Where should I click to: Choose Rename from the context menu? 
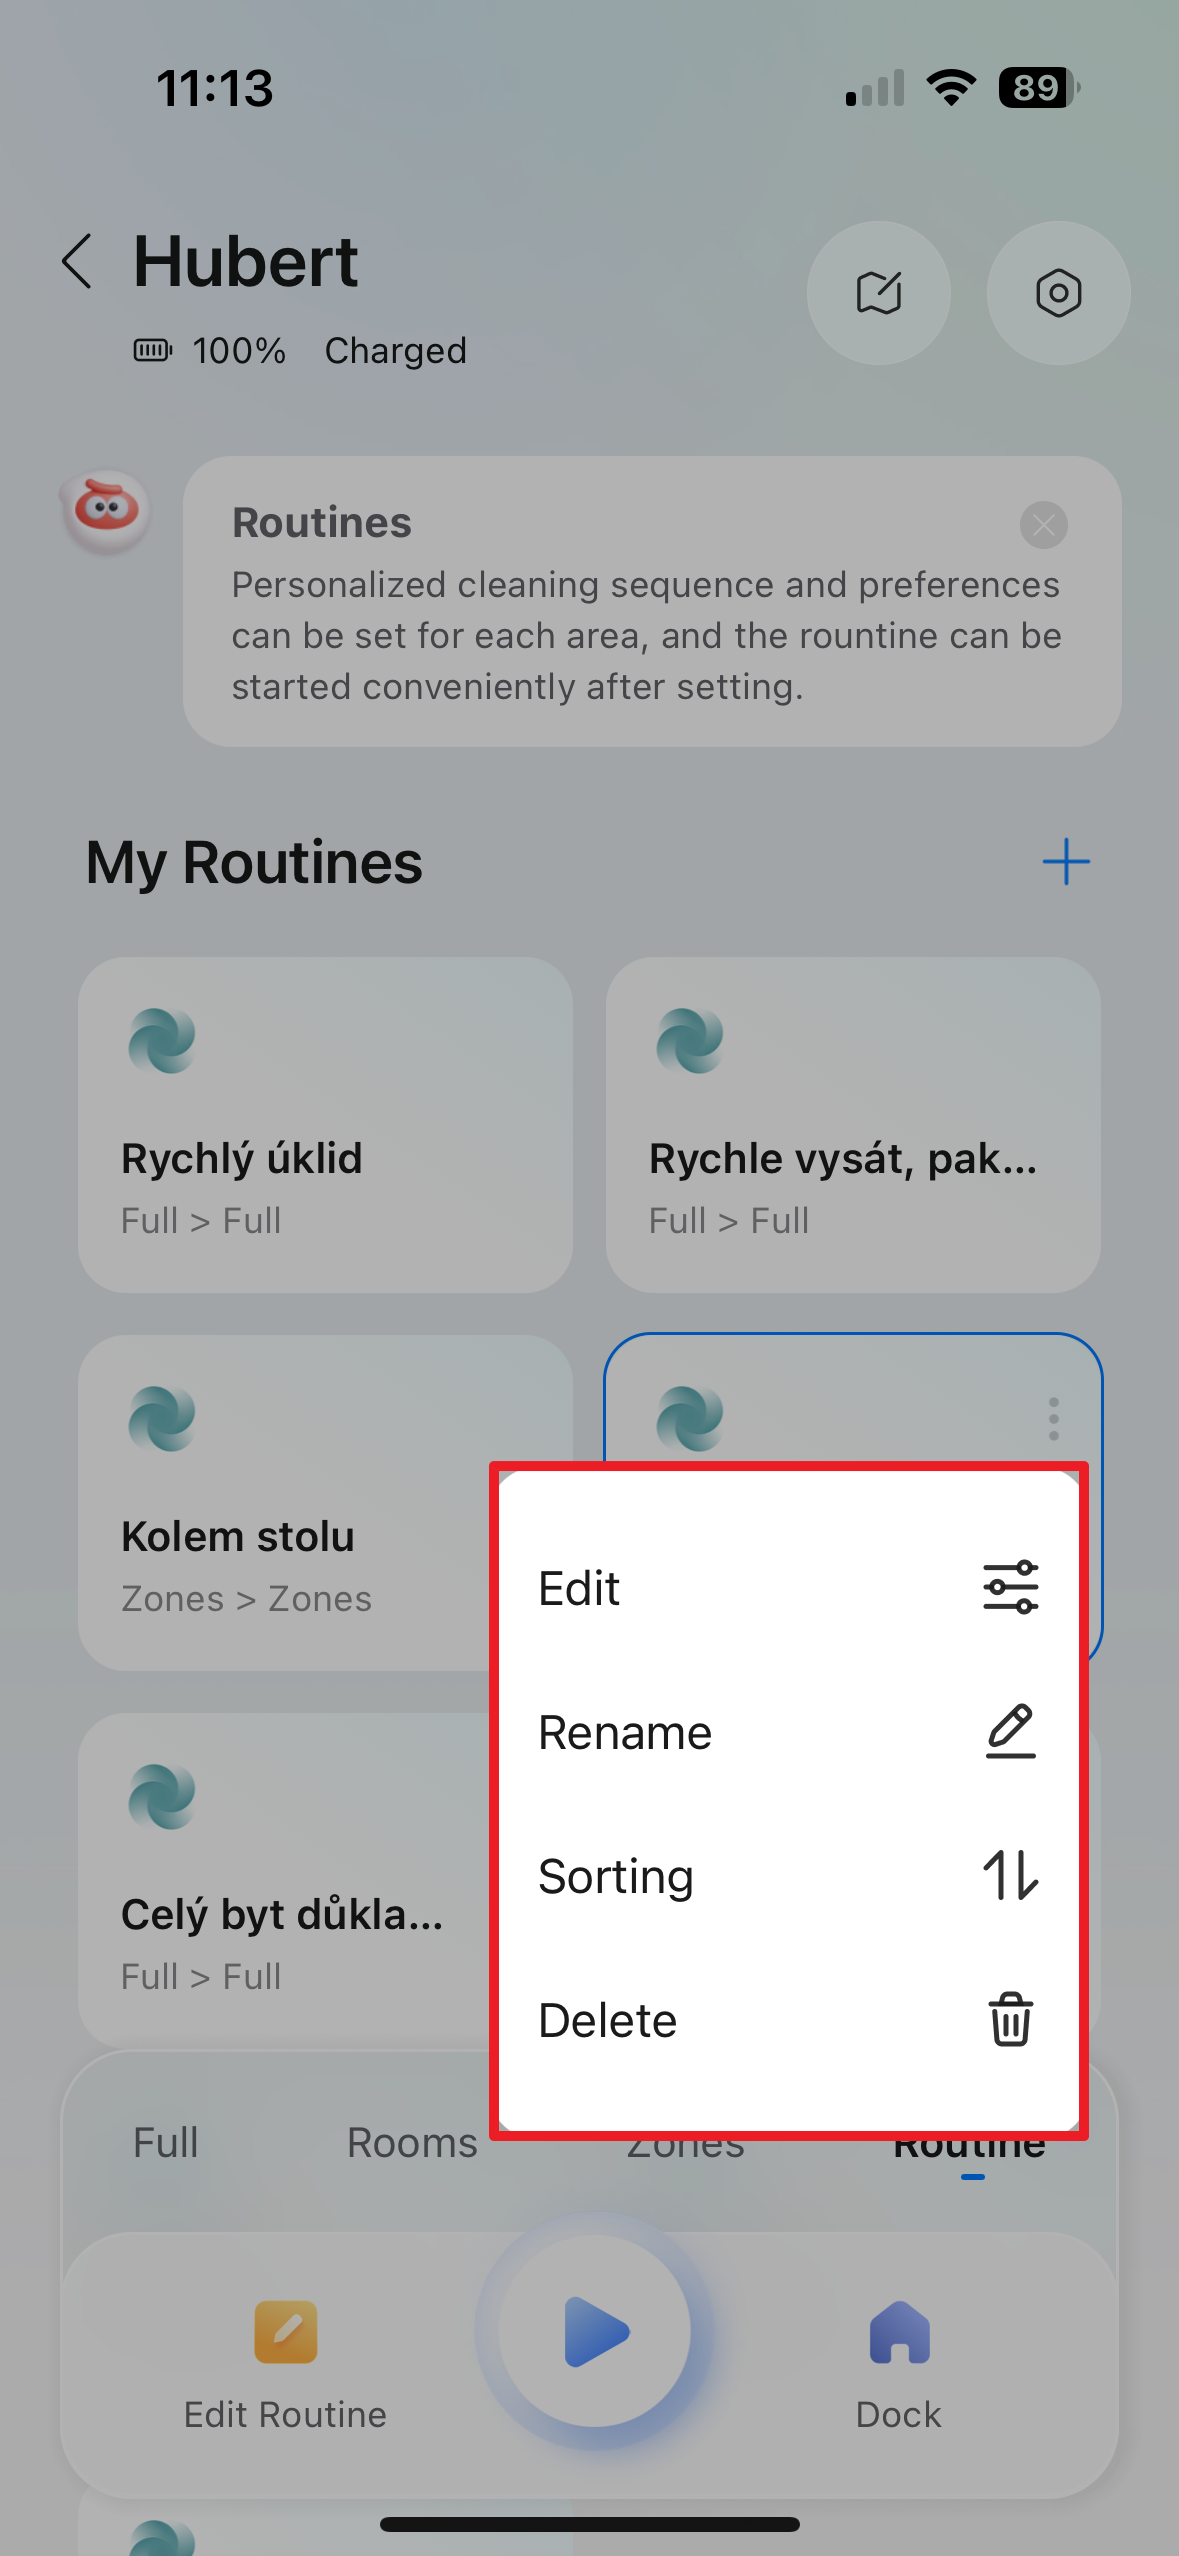coord(788,1732)
